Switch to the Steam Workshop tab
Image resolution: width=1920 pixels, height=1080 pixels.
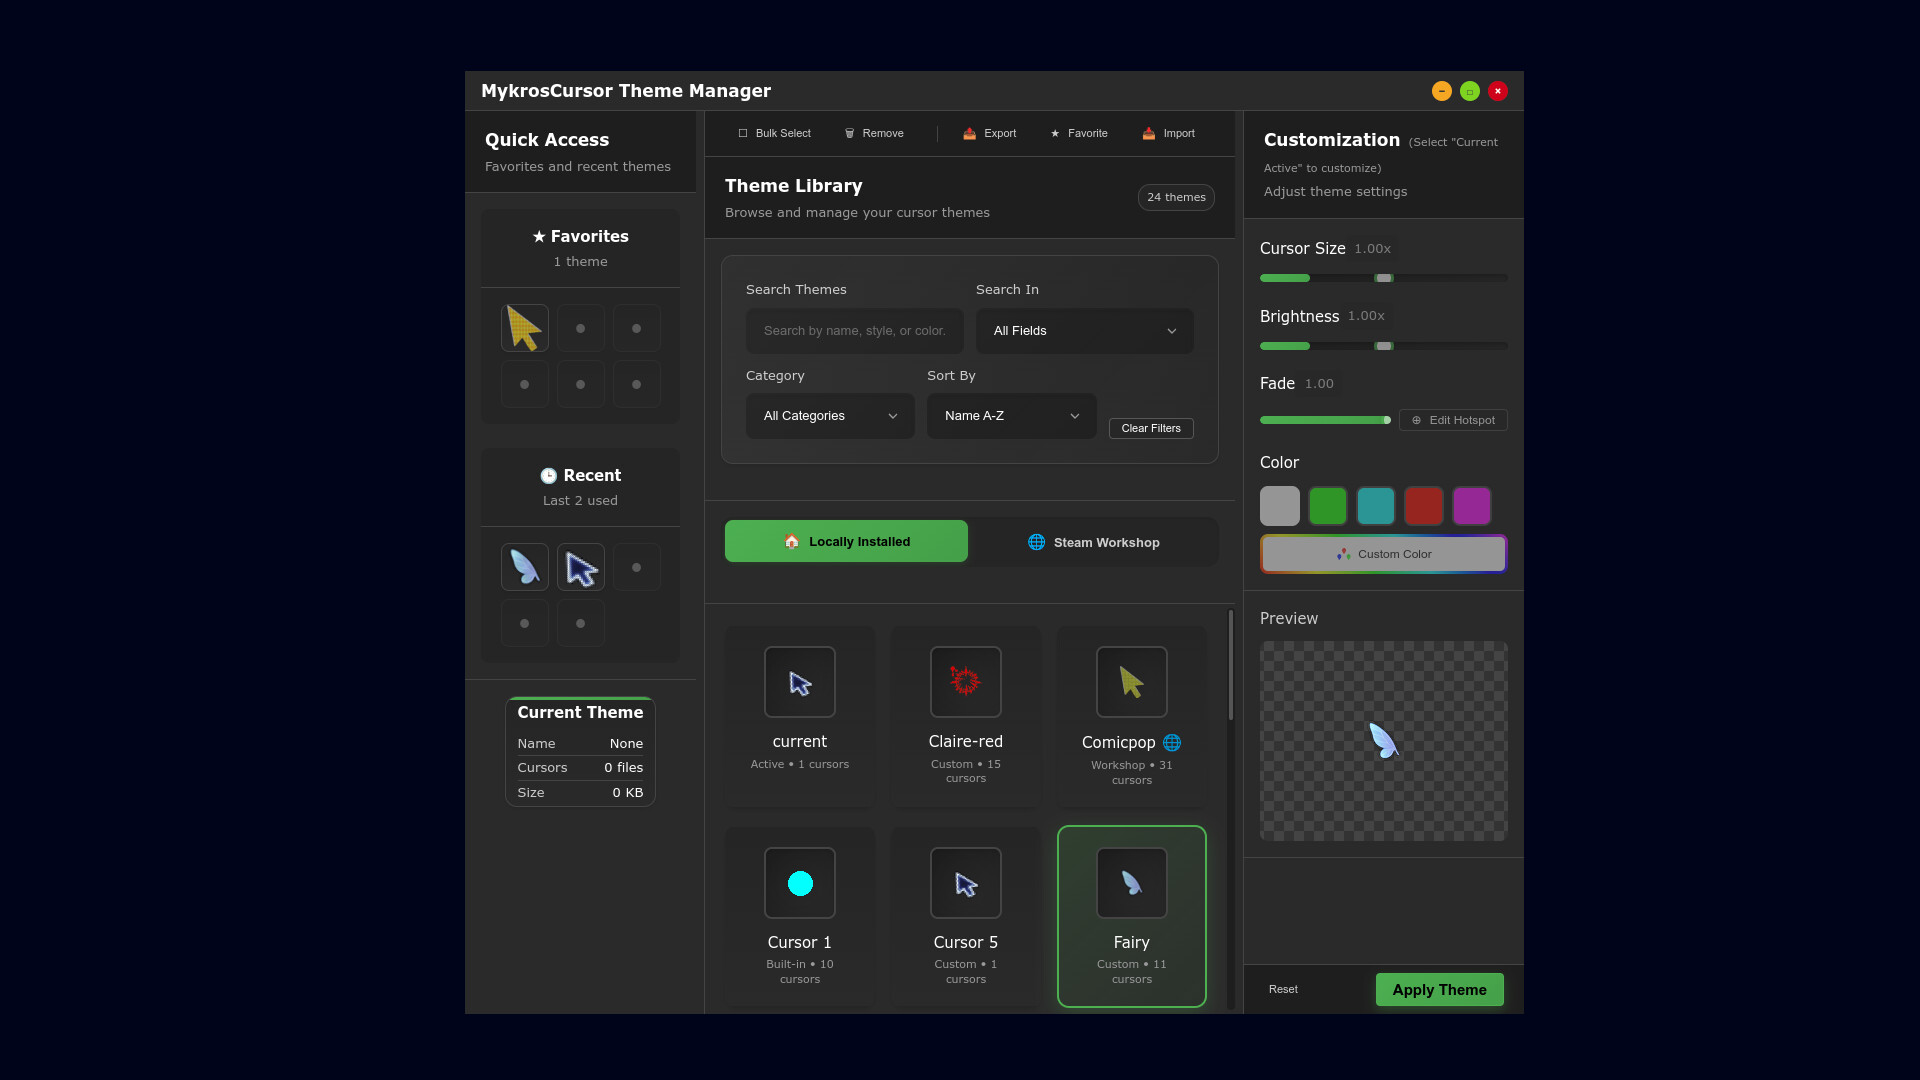tap(1095, 541)
